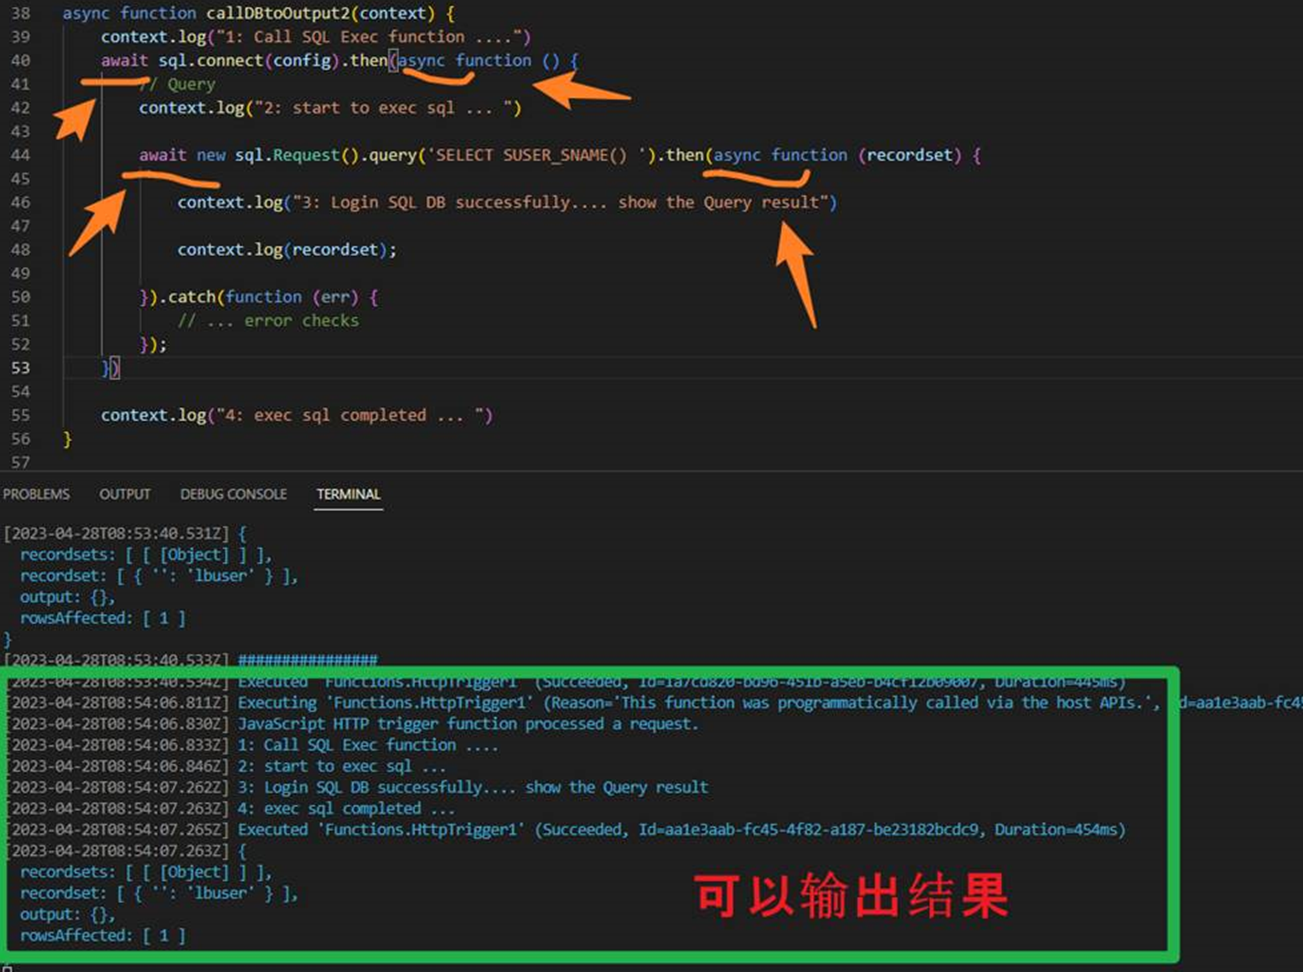This screenshot has width=1303, height=972.
Task: Activate the TERMINAL tab
Action: click(348, 494)
